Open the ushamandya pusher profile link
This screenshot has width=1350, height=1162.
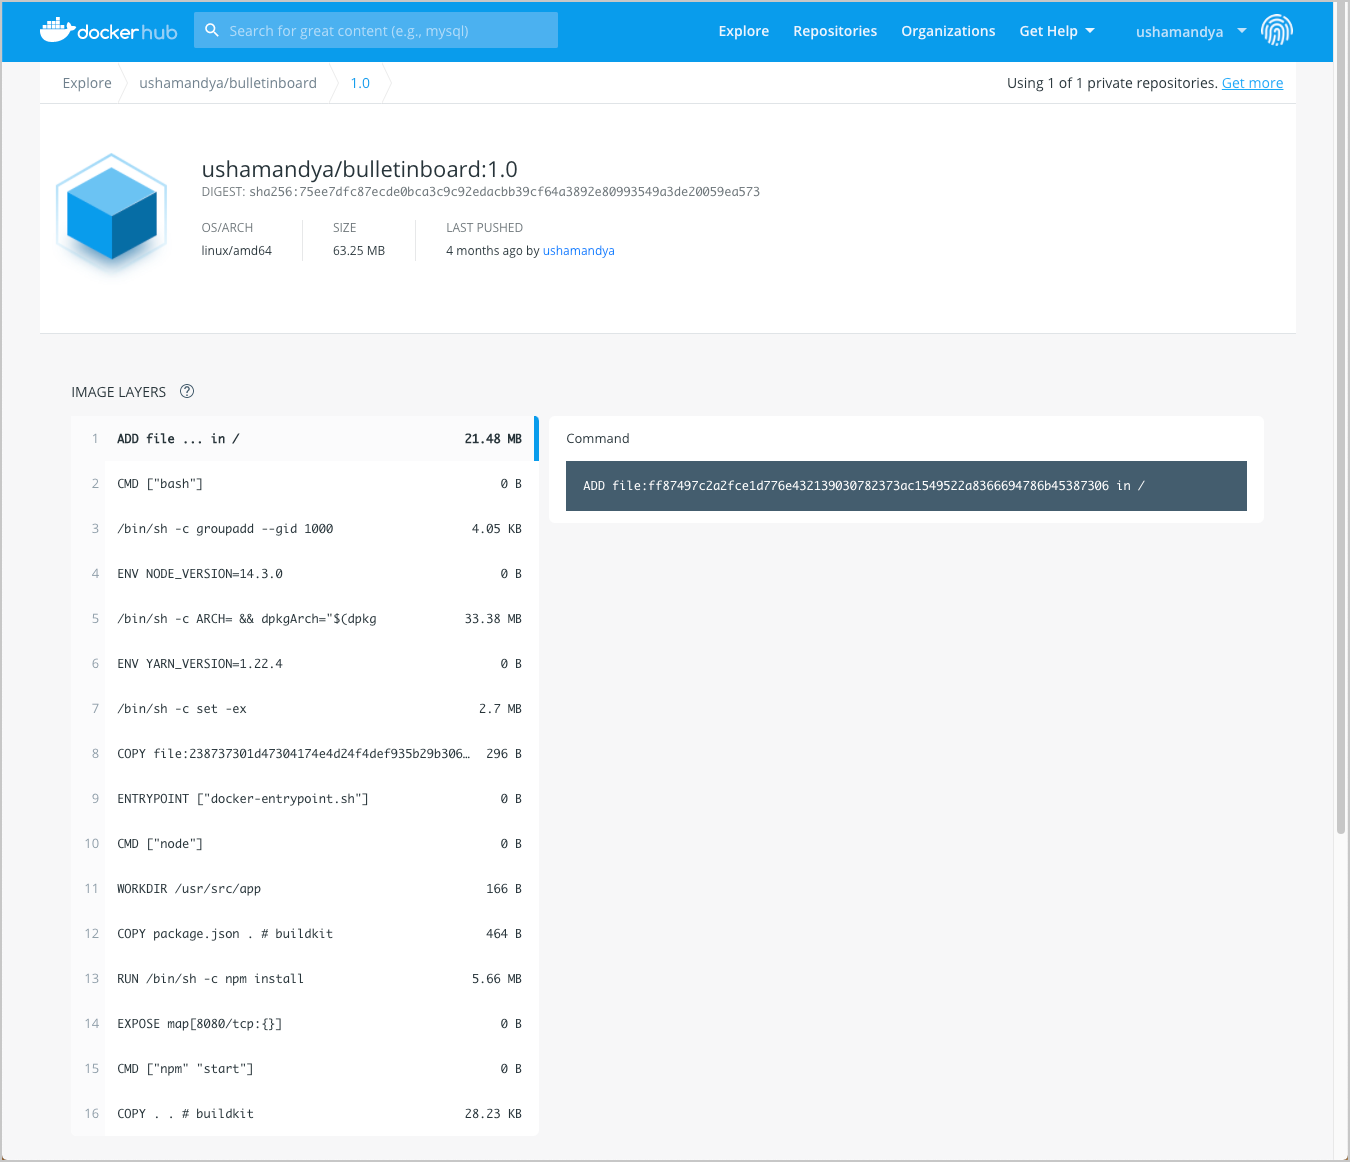click(x=578, y=251)
